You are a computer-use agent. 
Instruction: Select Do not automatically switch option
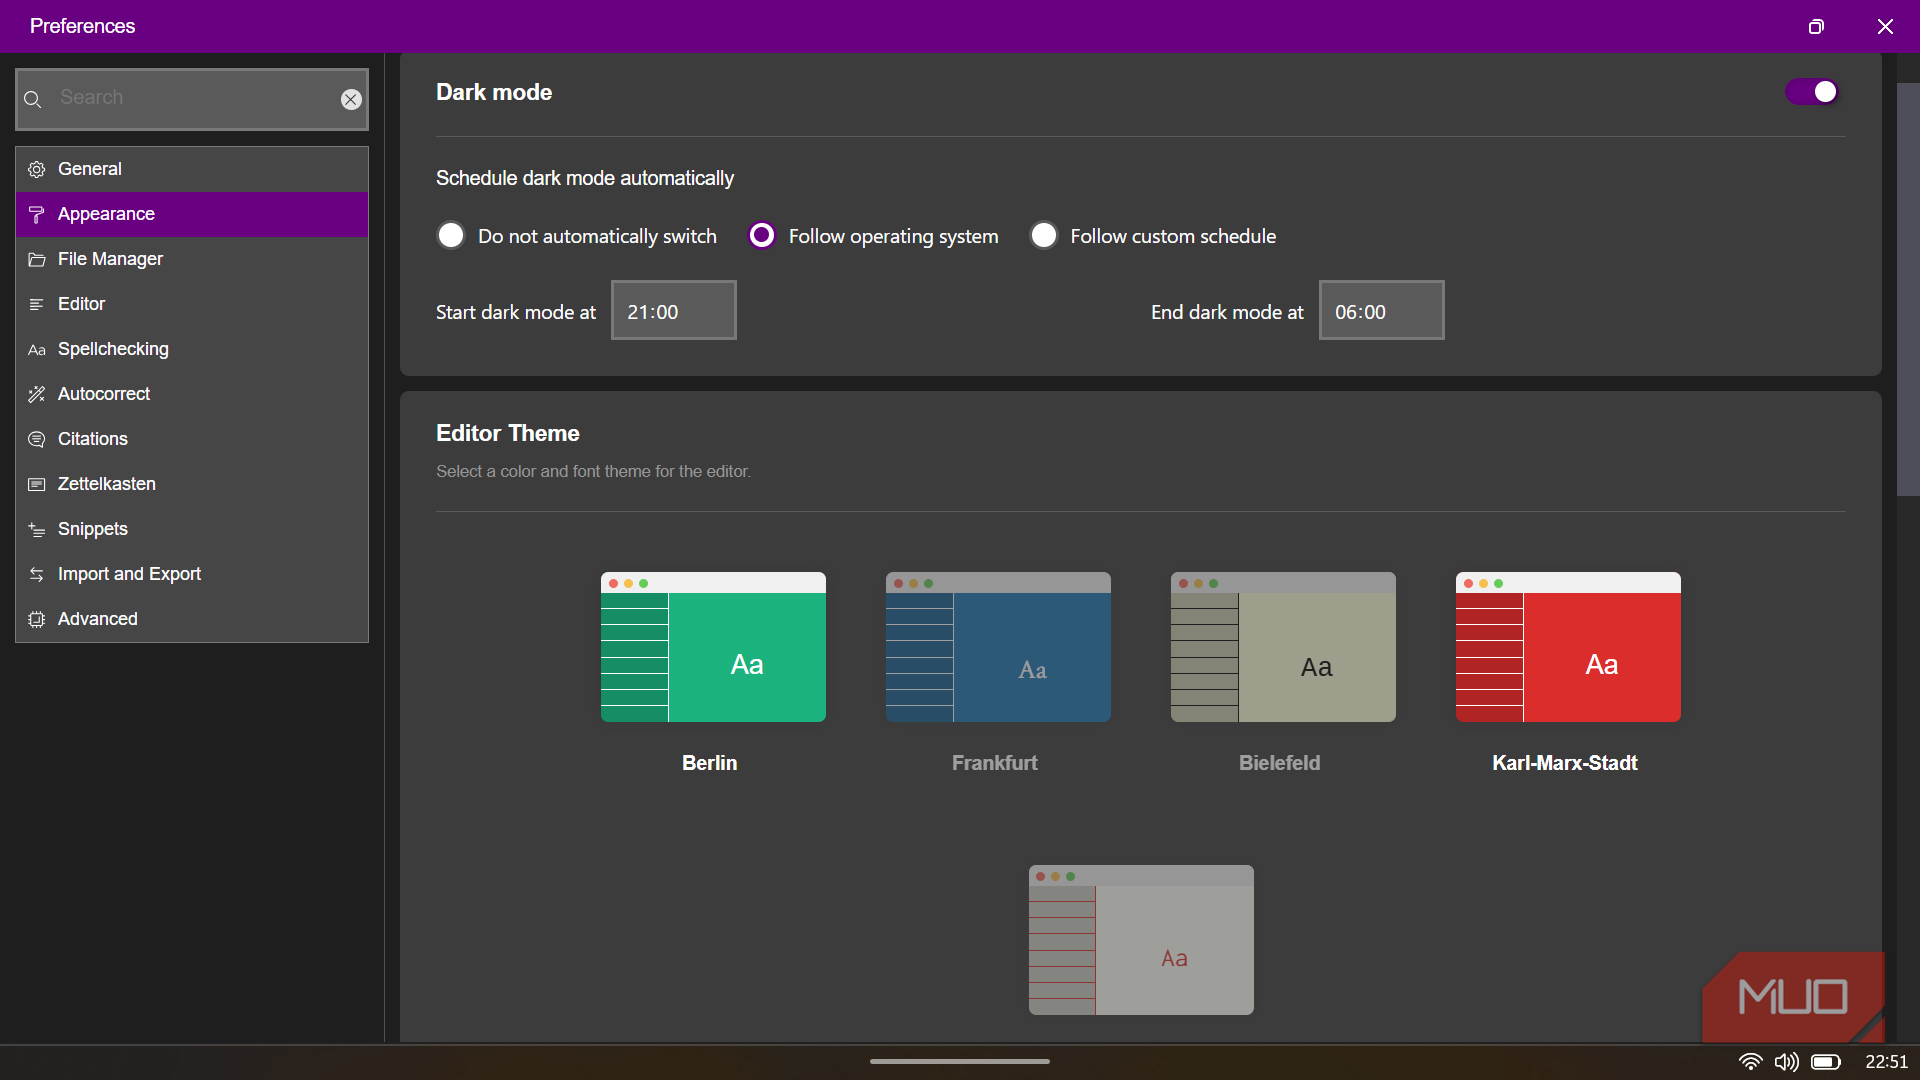tap(451, 235)
